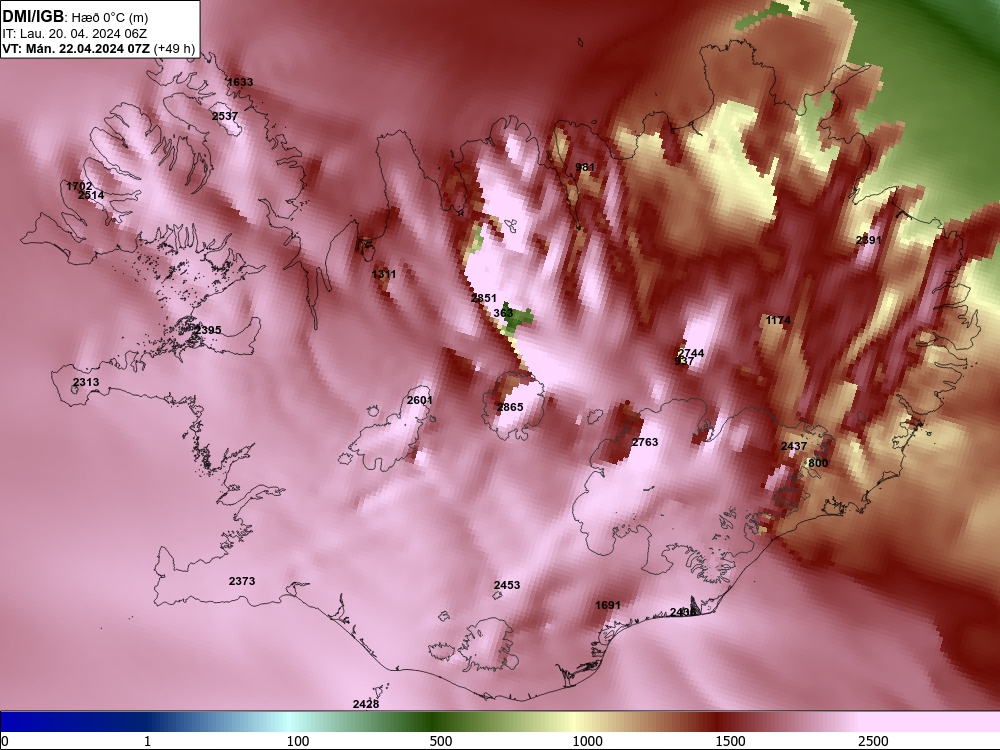Viewport: 1000px width, 750px height.
Task: Select the IT: Lau. 20. 04. 2024 06Z line
Action: [x=75, y=34]
